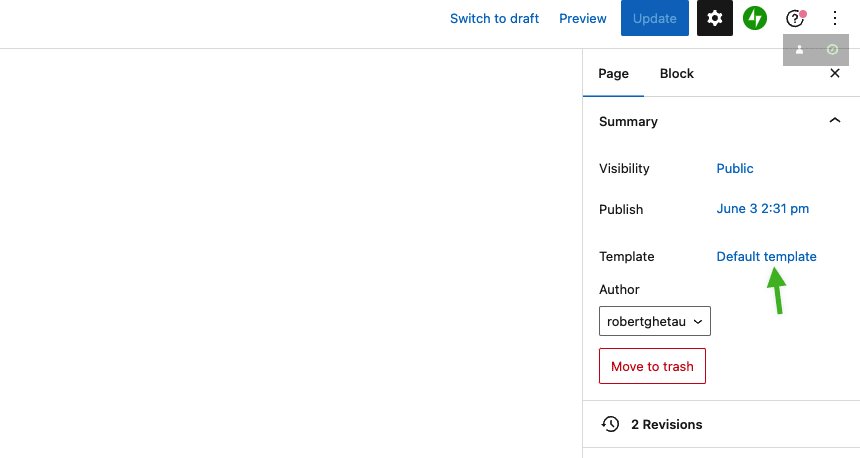860x458 pixels.
Task: Click the green circular icon in gray overlay
Action: tap(832, 50)
